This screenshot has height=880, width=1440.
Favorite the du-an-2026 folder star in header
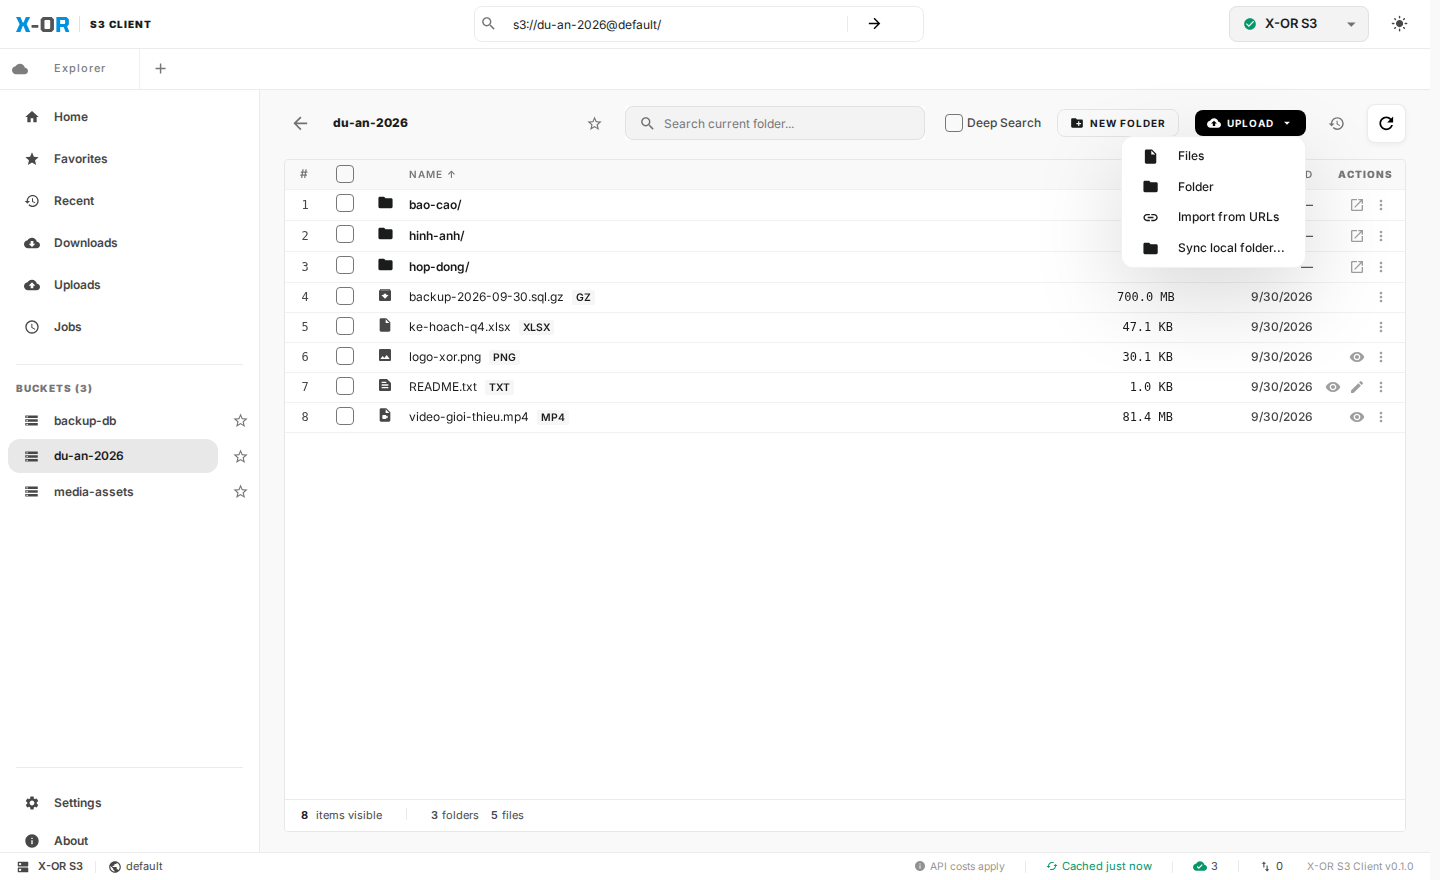[x=595, y=124]
